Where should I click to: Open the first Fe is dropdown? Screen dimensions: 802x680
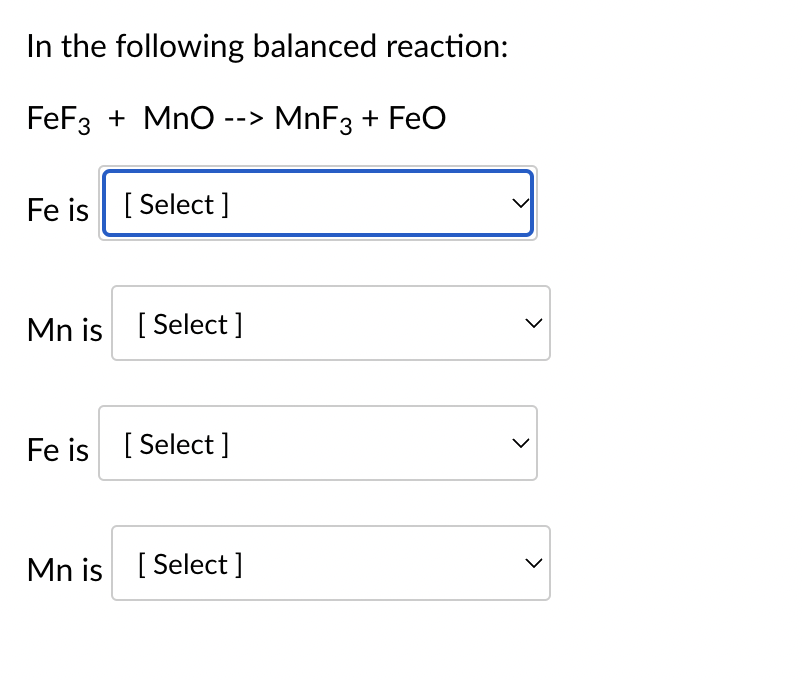pyautogui.click(x=318, y=202)
